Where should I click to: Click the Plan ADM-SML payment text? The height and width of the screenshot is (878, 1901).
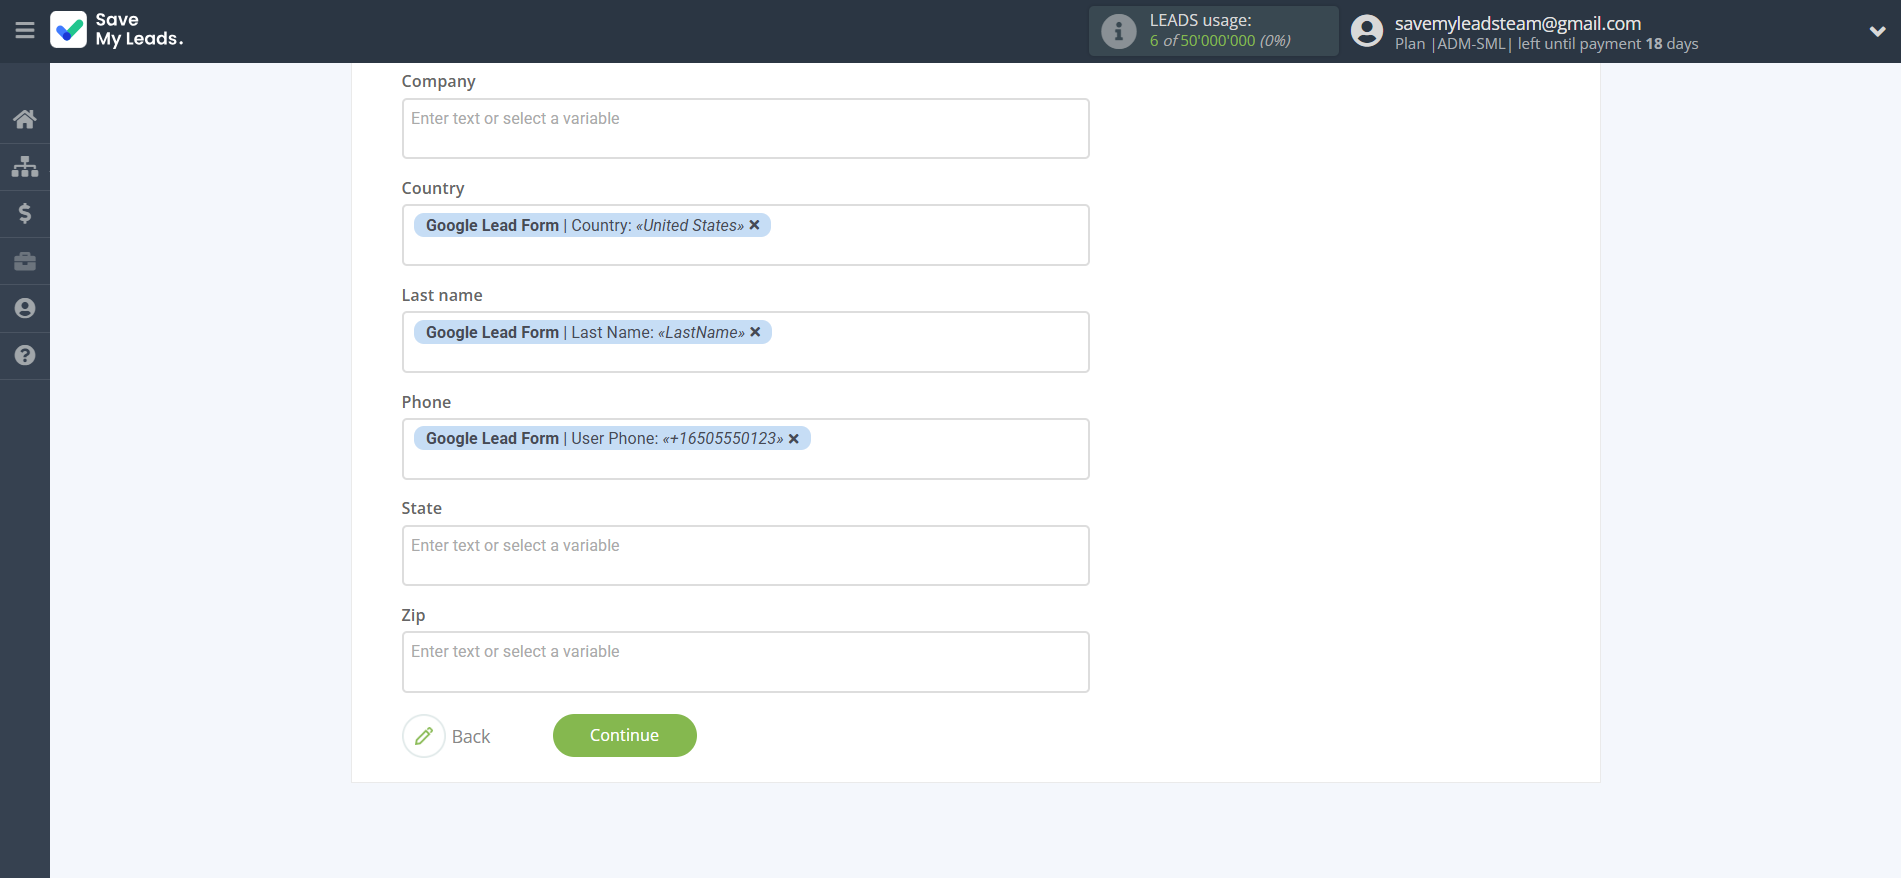pyautogui.click(x=1546, y=44)
